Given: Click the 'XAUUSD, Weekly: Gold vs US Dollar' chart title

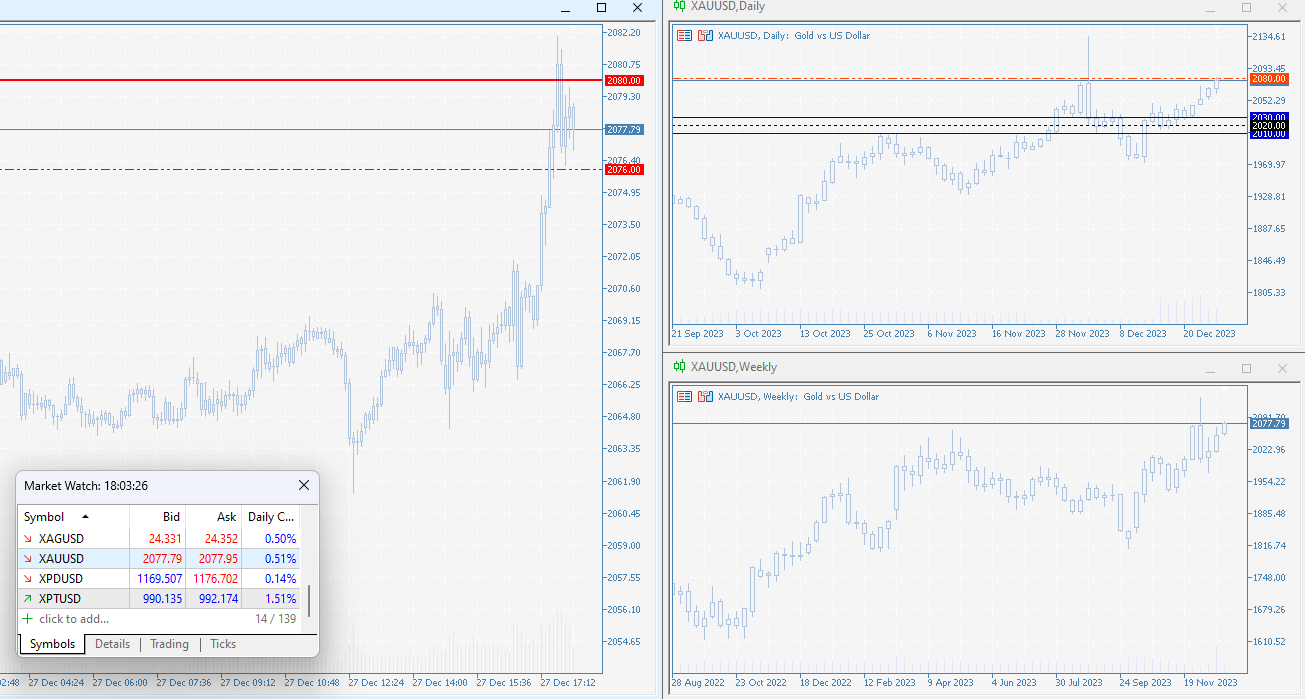Looking at the screenshot, I should tap(799, 397).
